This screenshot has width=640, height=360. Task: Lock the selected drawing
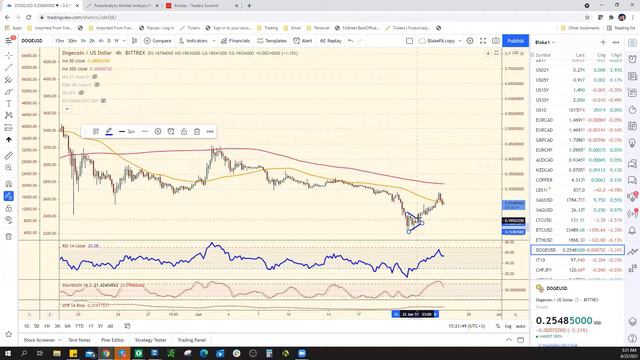pyautogui.click(x=184, y=131)
